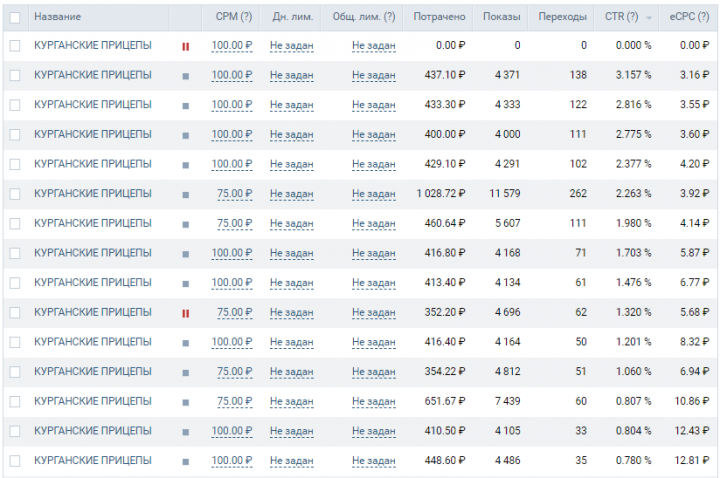Click stop icon for ad with 11 579 impressions
720x478 pixels.
[x=186, y=195]
